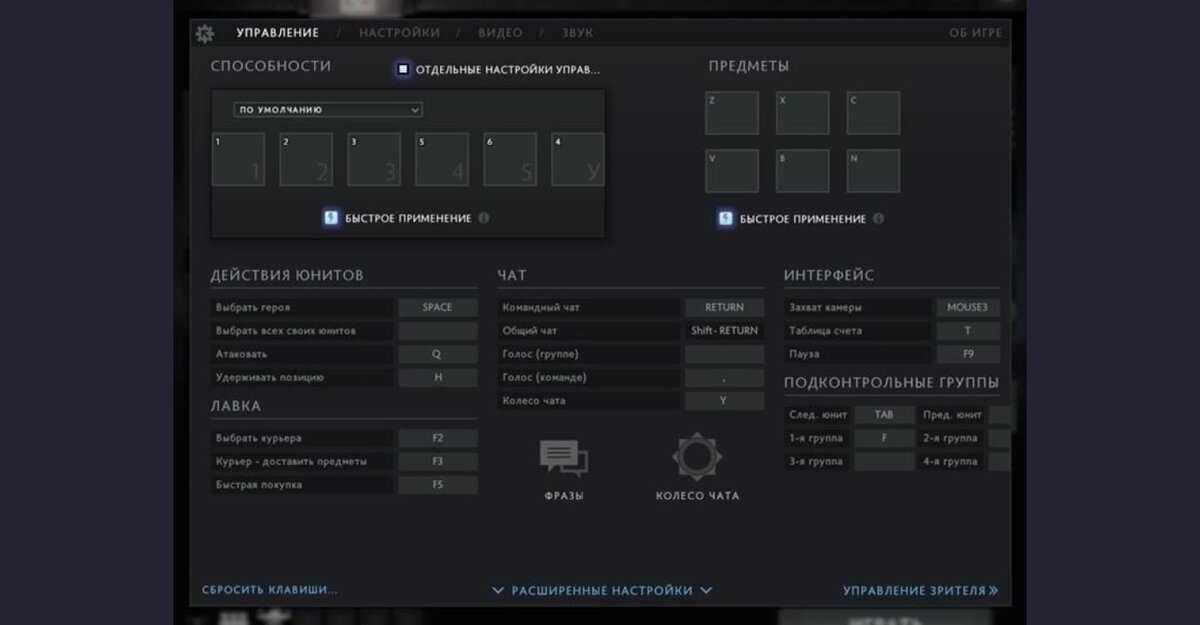The height and width of the screenshot is (625, 1200).
Task: Click F key field for 1-я группа
Action: click(x=884, y=438)
